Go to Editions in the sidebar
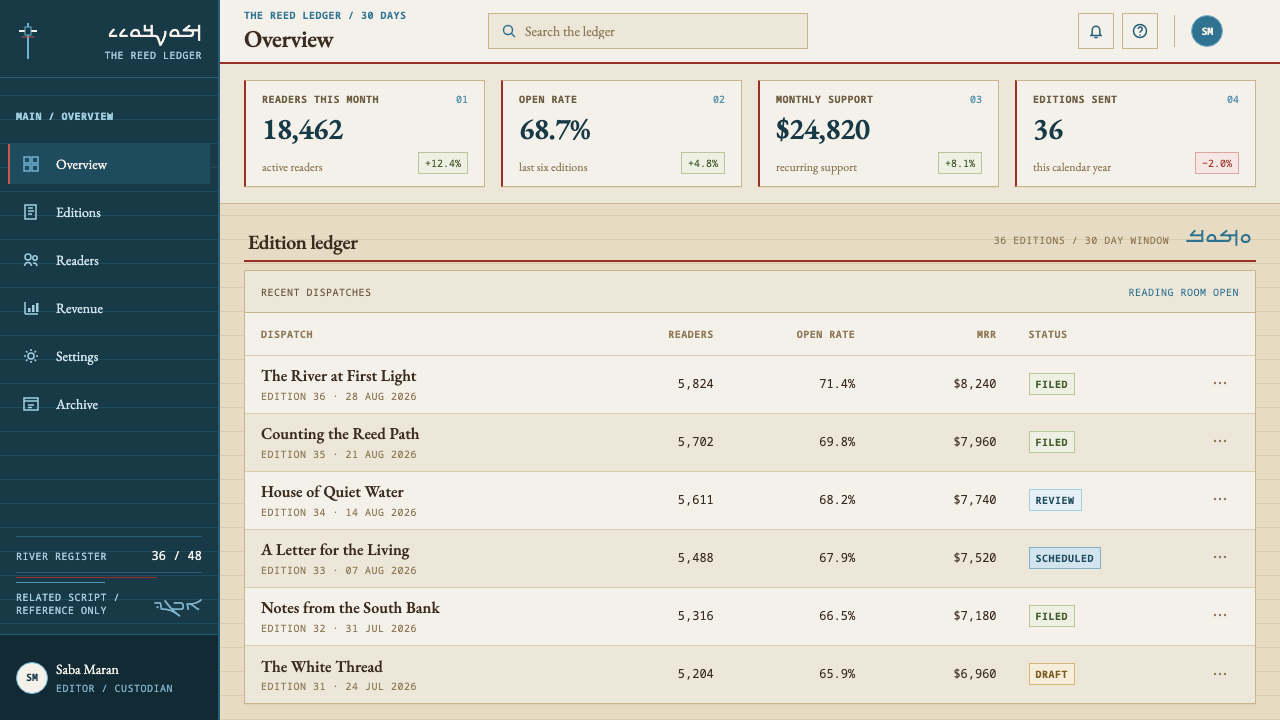Viewport: 1280px width, 720px height. point(109,212)
